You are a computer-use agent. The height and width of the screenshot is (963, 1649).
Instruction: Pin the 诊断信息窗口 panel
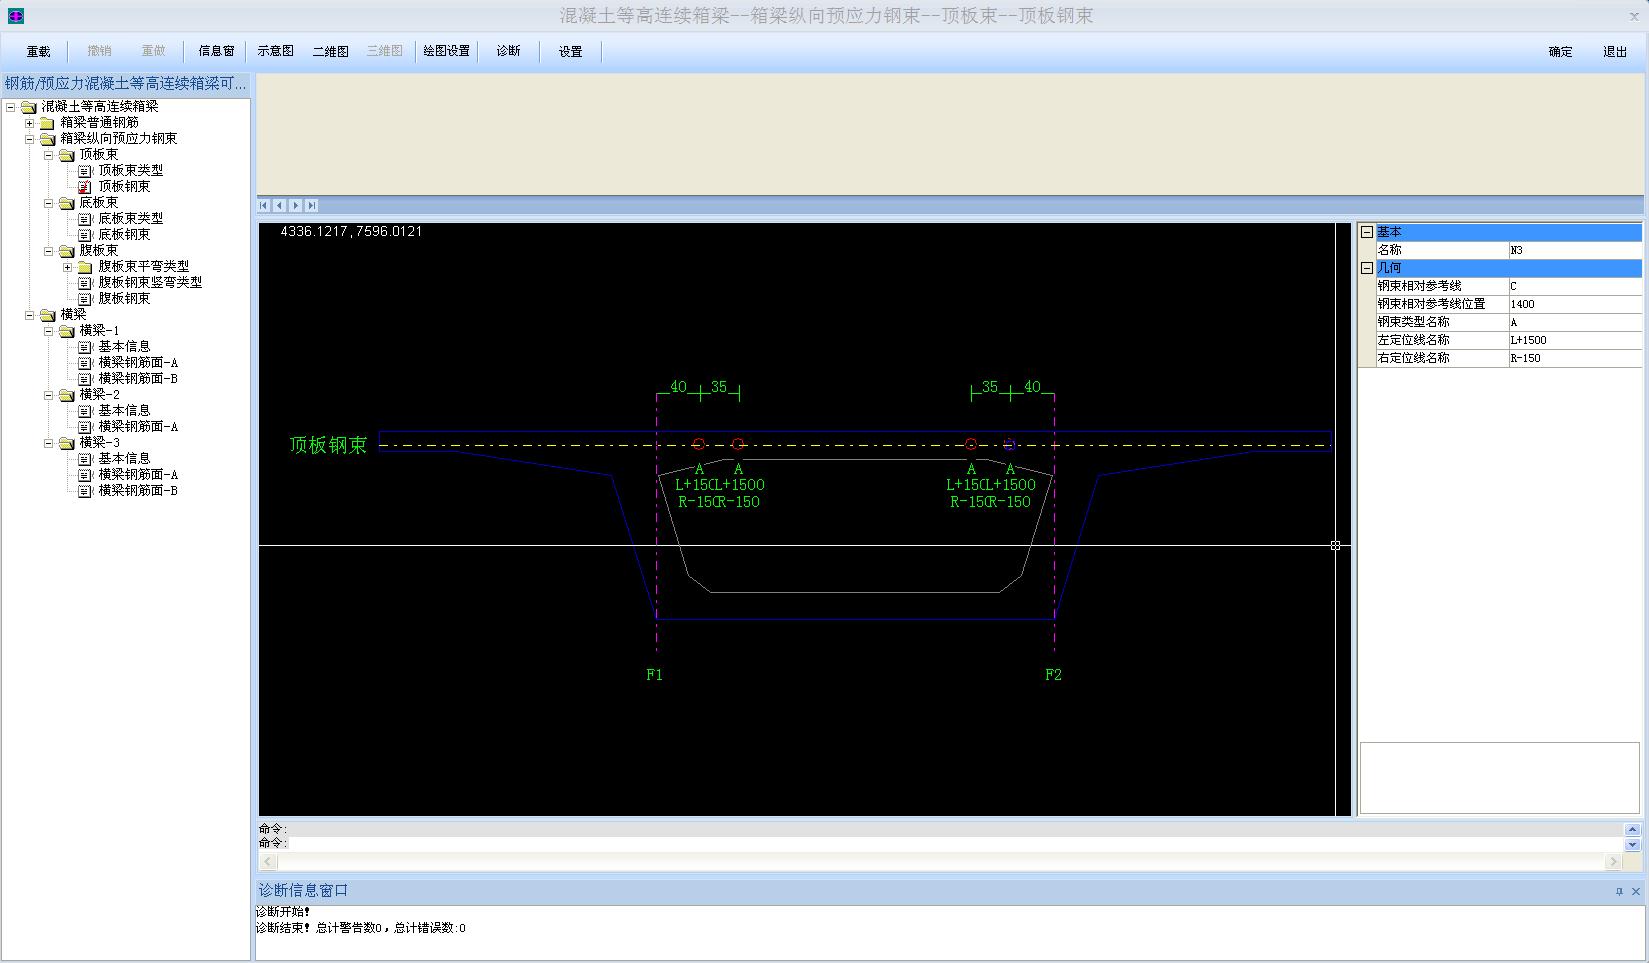[x=1619, y=891]
